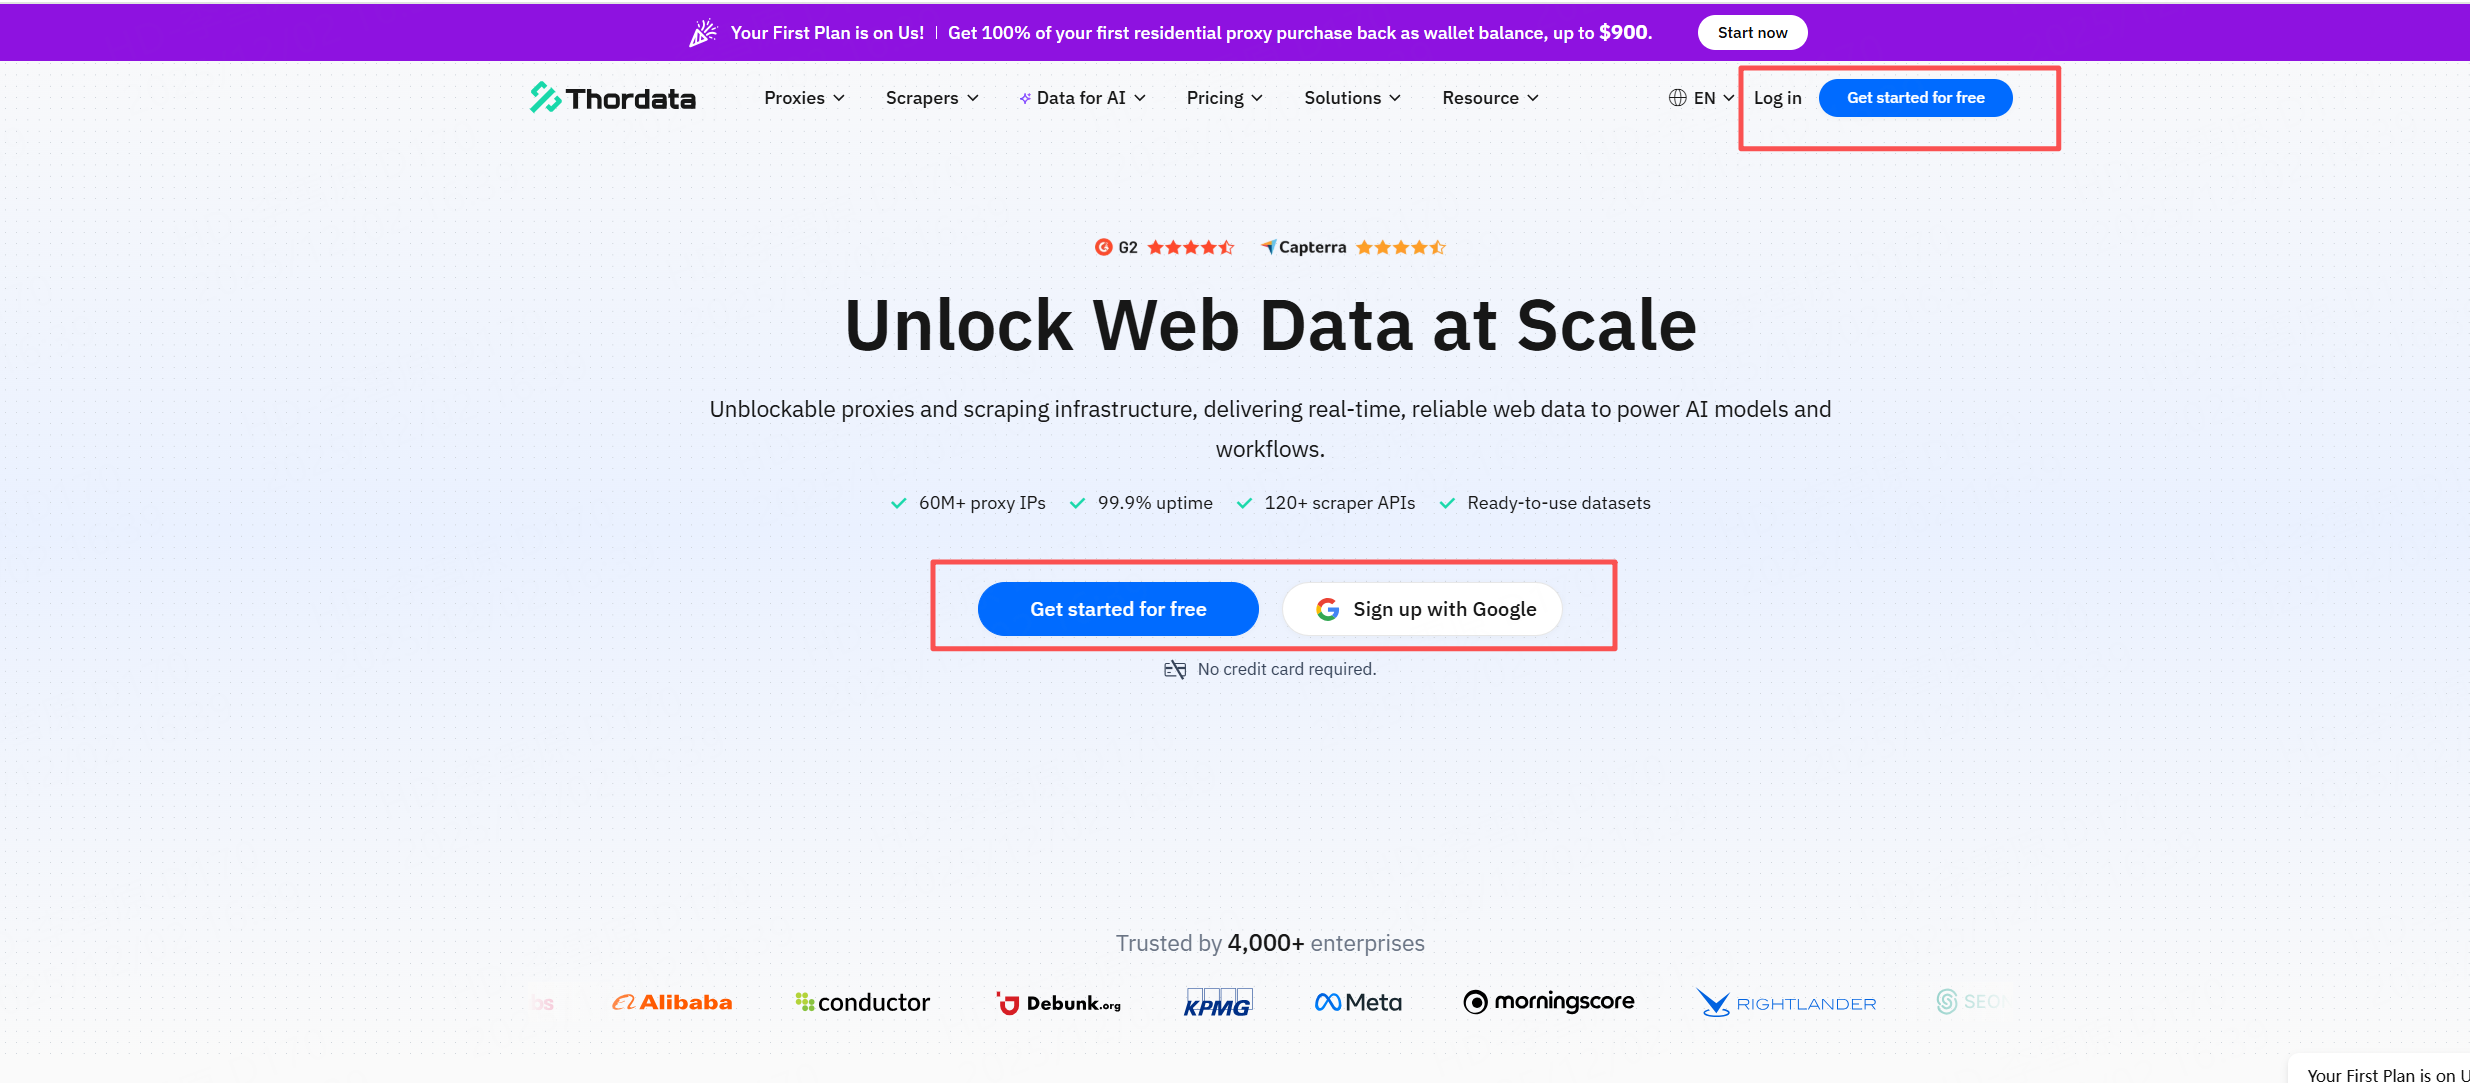2470x1083 pixels.
Task: Click the G2 rating badge
Action: pos(1164,247)
